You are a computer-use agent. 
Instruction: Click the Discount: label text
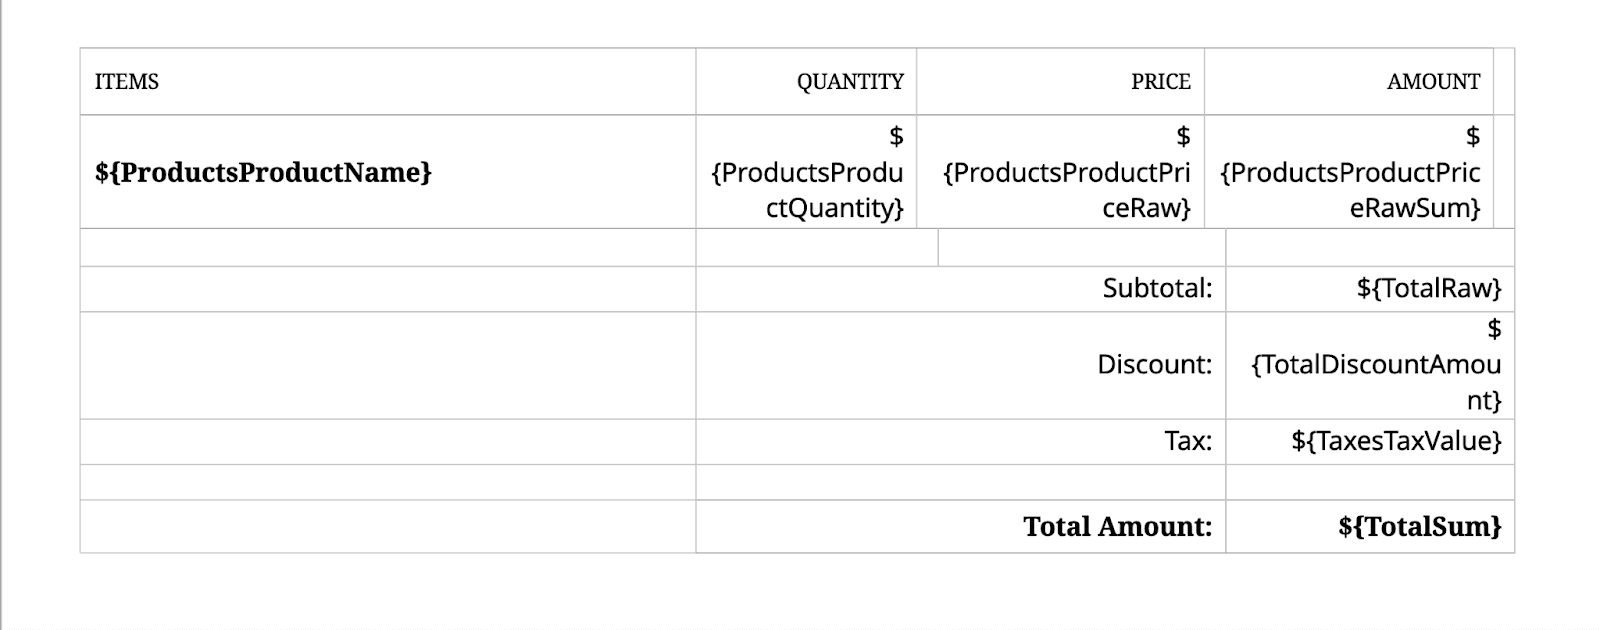(1154, 365)
